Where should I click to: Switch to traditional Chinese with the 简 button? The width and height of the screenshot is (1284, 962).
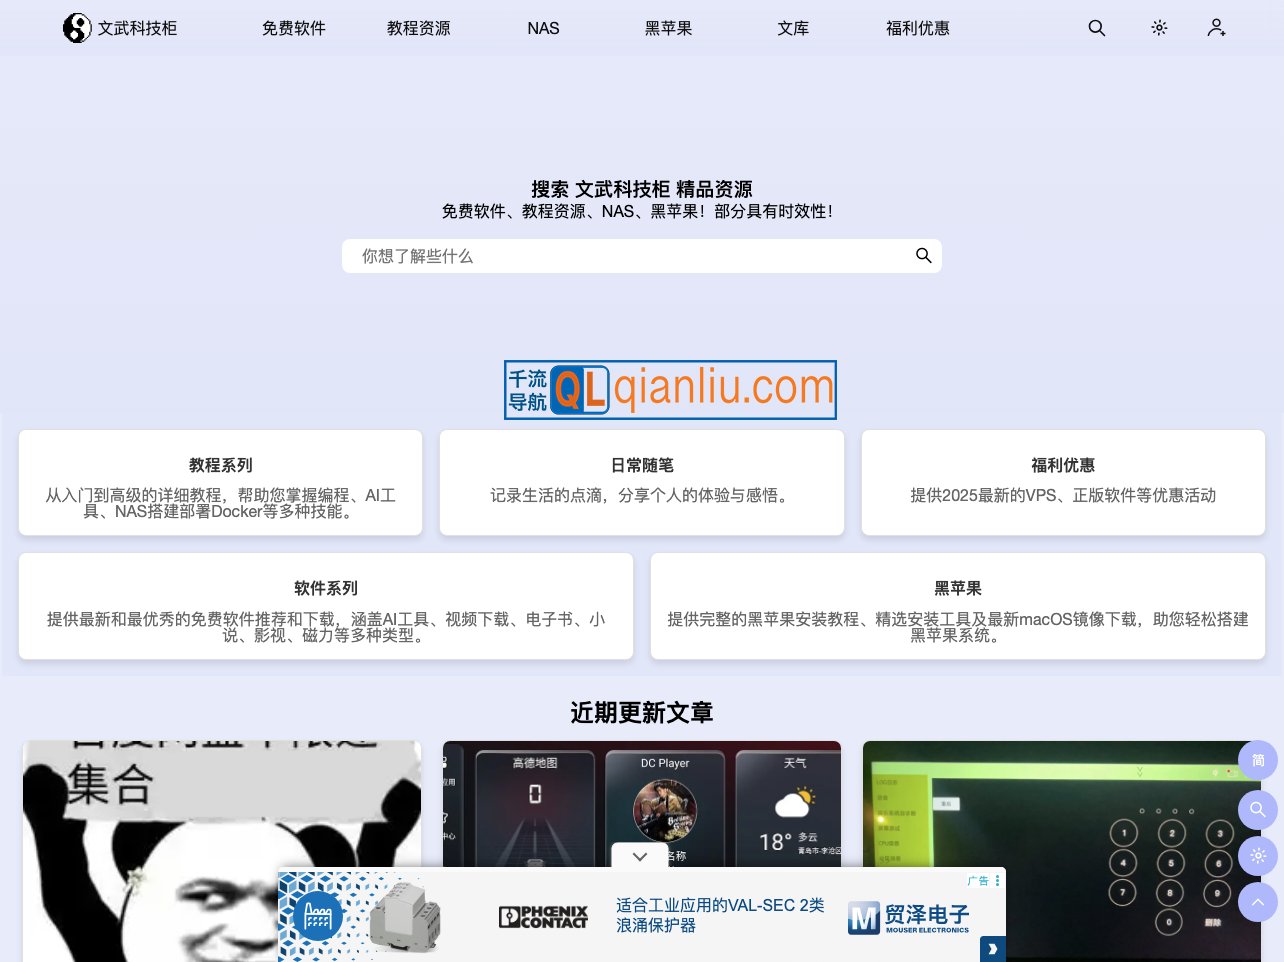[x=1258, y=761]
